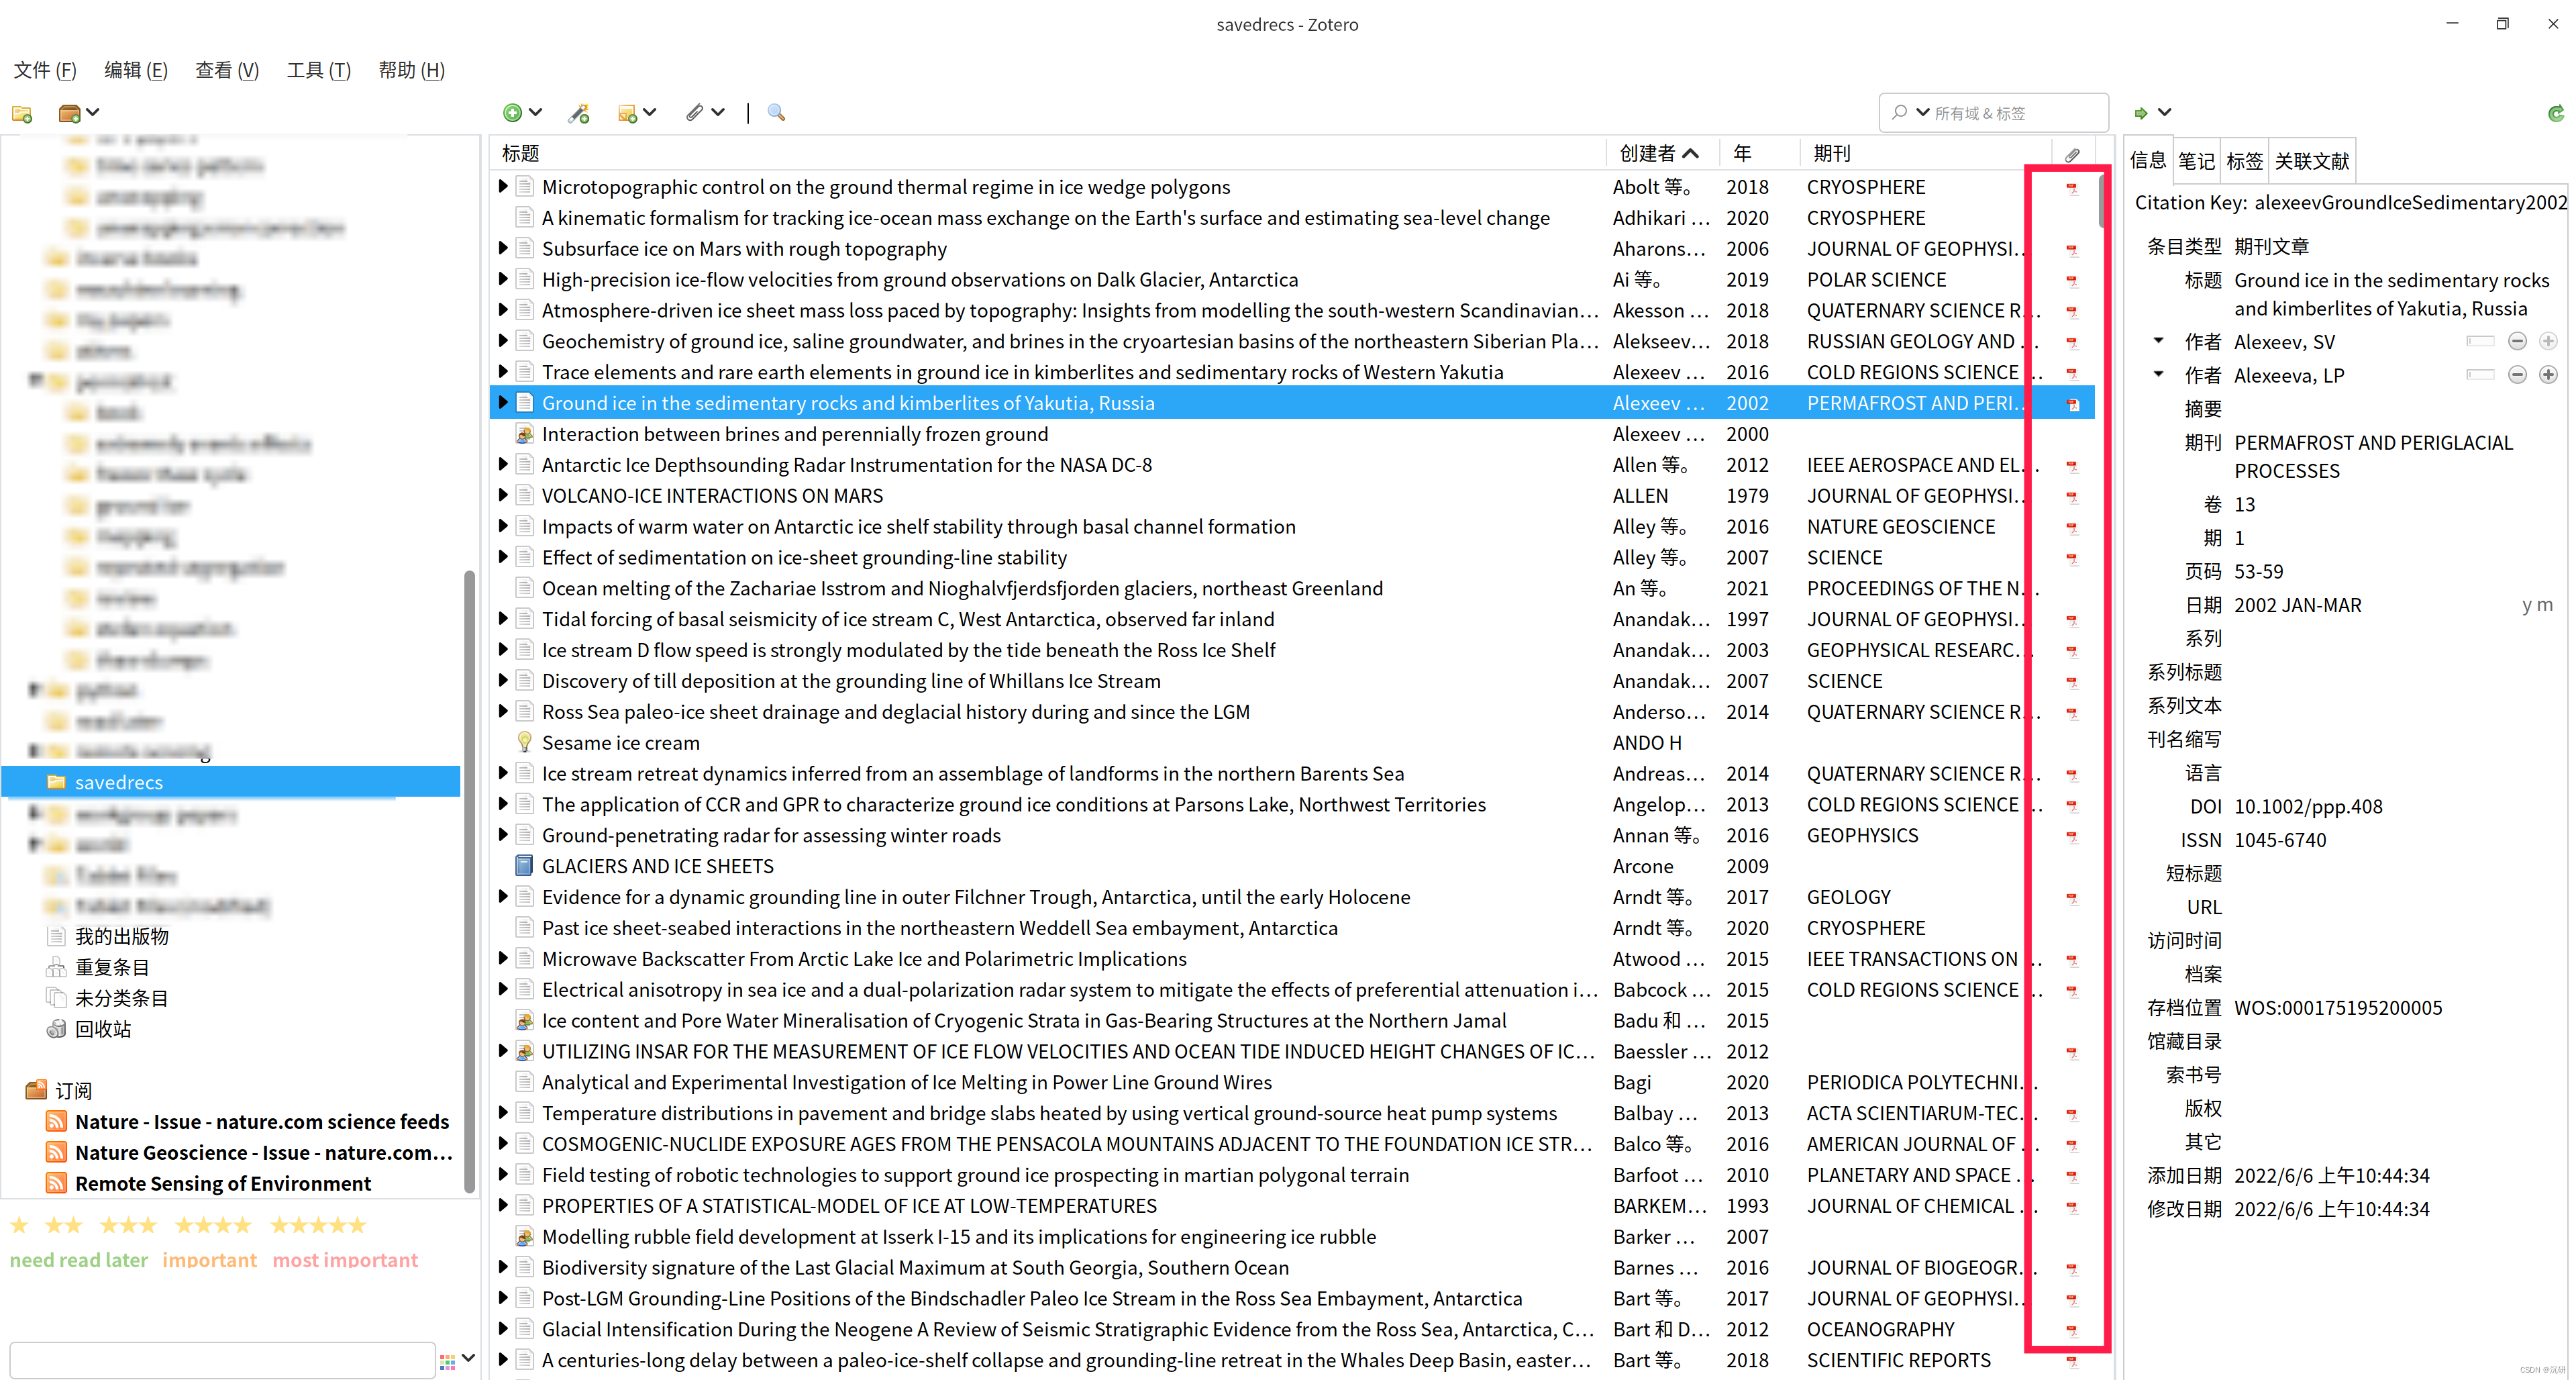The width and height of the screenshot is (2576, 1380).
Task: Toggle name field mode for Alexeev, SV
Action: 2480,342
